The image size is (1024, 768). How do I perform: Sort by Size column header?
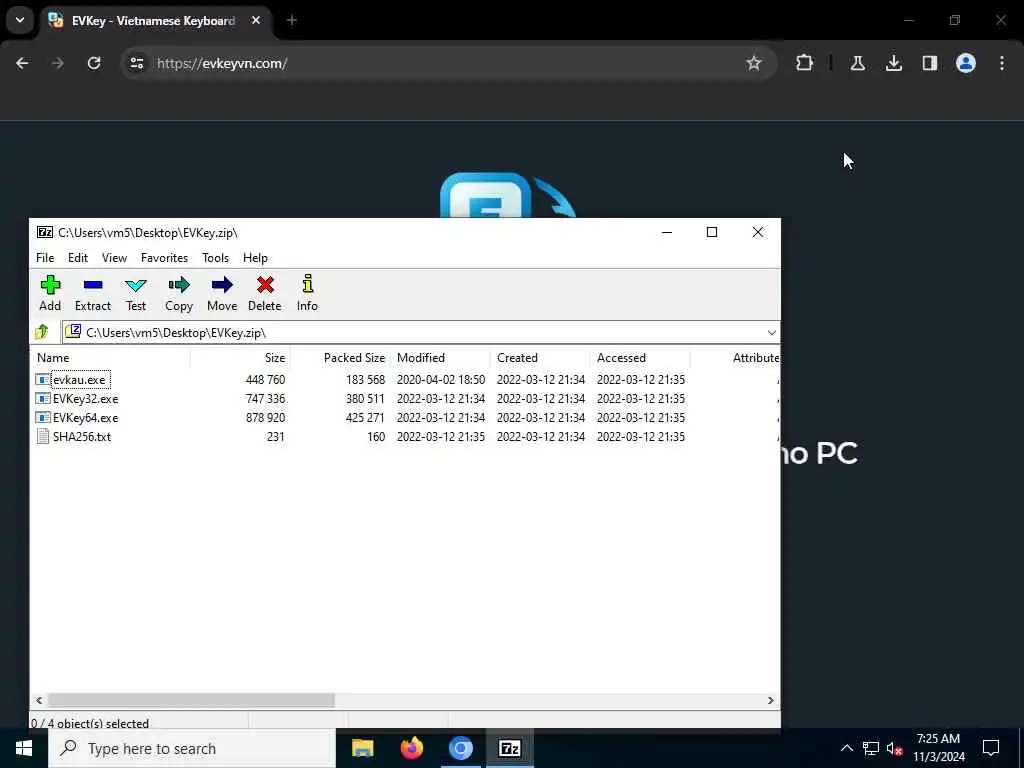240,358
